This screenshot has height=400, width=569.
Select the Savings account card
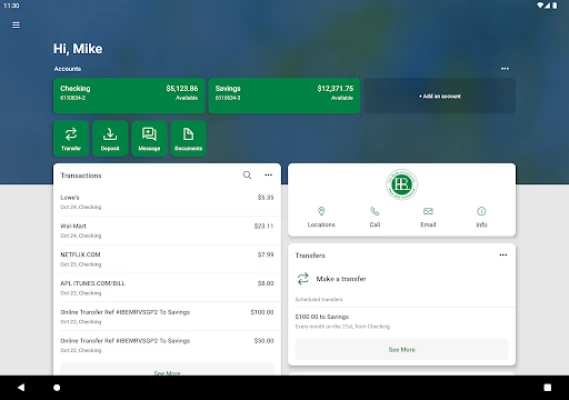pos(284,96)
